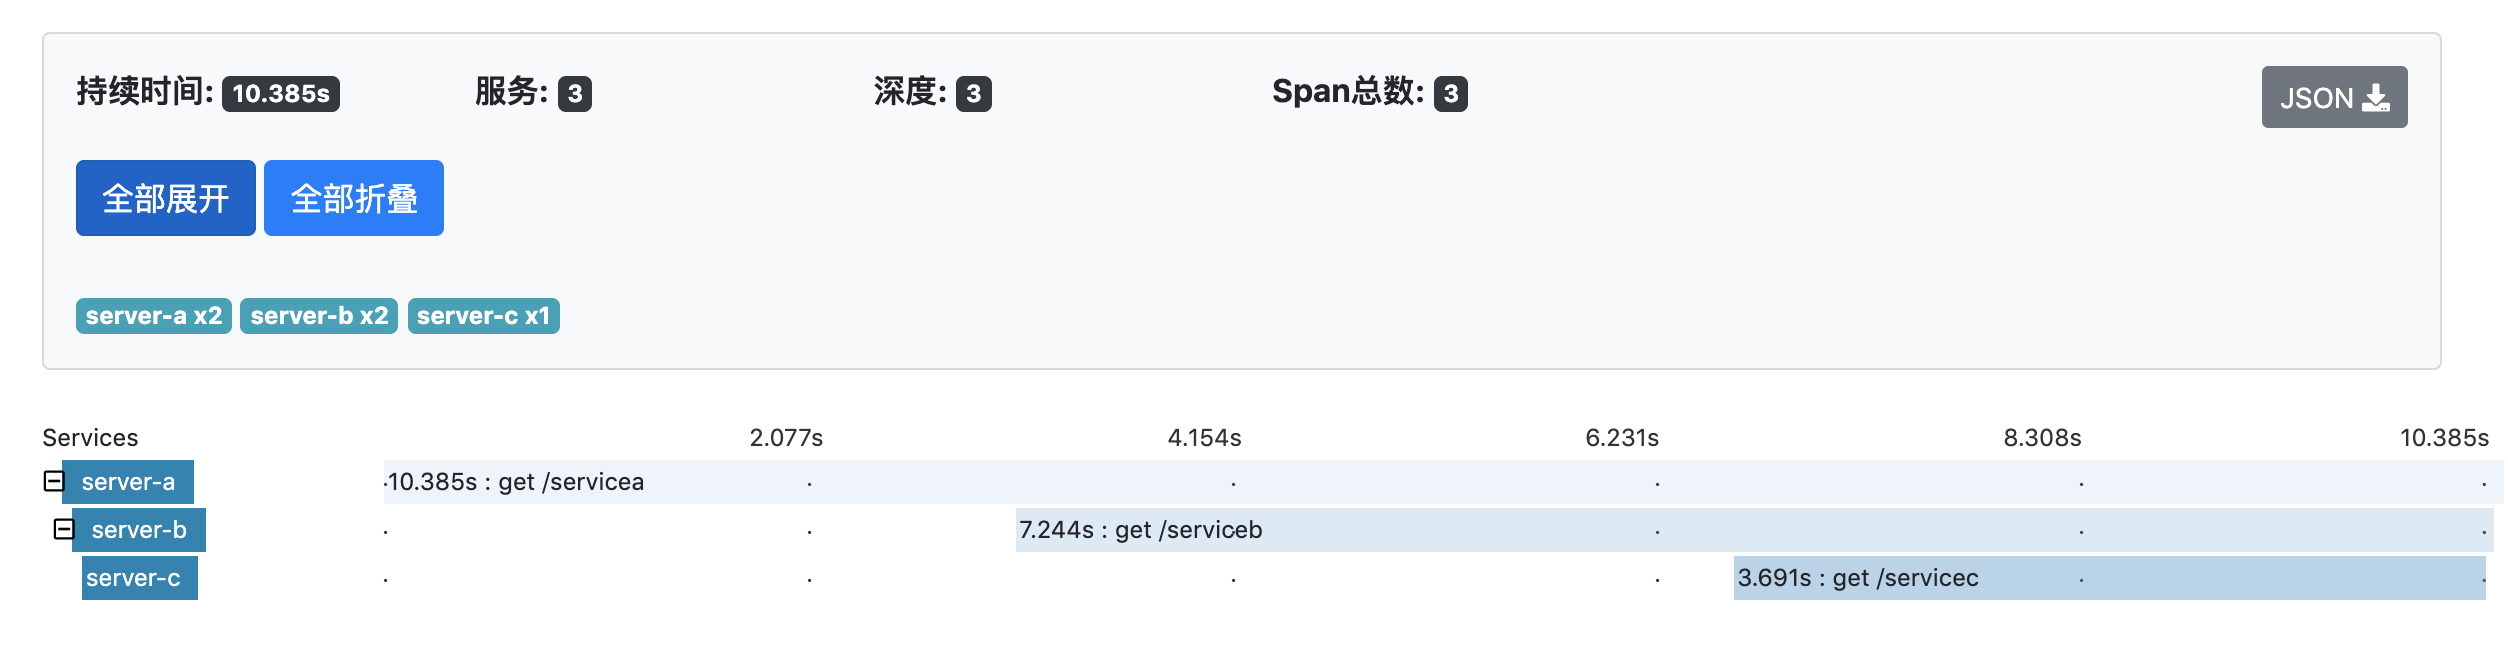Click the Span总数 count badge
This screenshot has width=2508, height=648.
click(1450, 93)
